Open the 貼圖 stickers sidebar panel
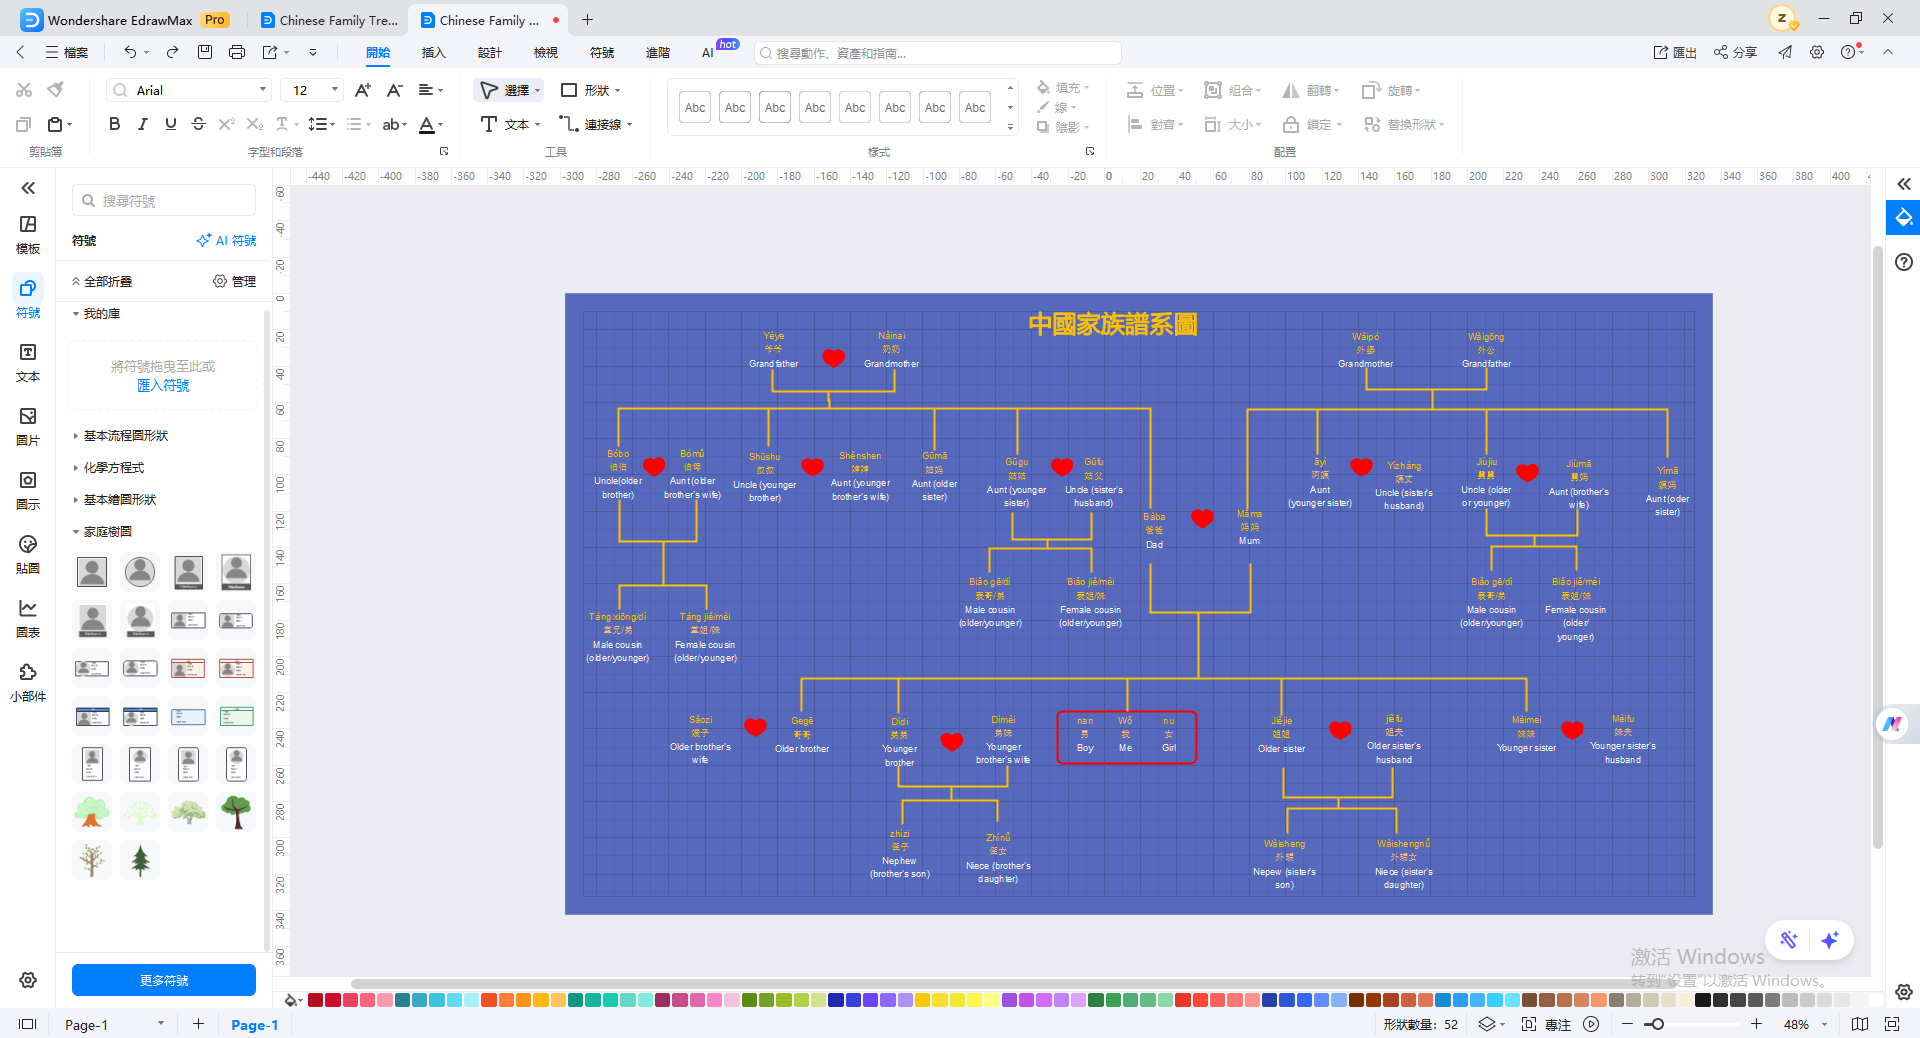The image size is (1920, 1038). [28, 555]
